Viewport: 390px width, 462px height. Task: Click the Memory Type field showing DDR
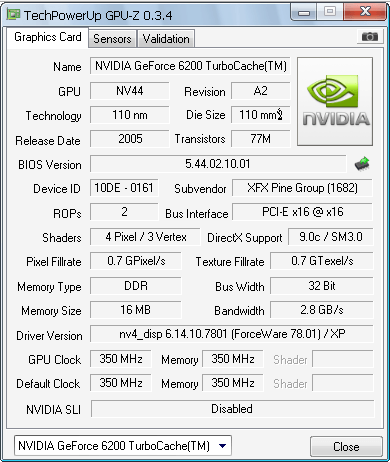pyautogui.click(x=136, y=286)
